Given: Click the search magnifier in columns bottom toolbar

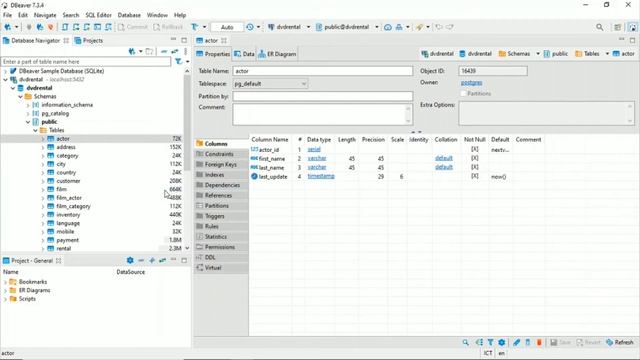Looking at the screenshot, I should [465, 342].
